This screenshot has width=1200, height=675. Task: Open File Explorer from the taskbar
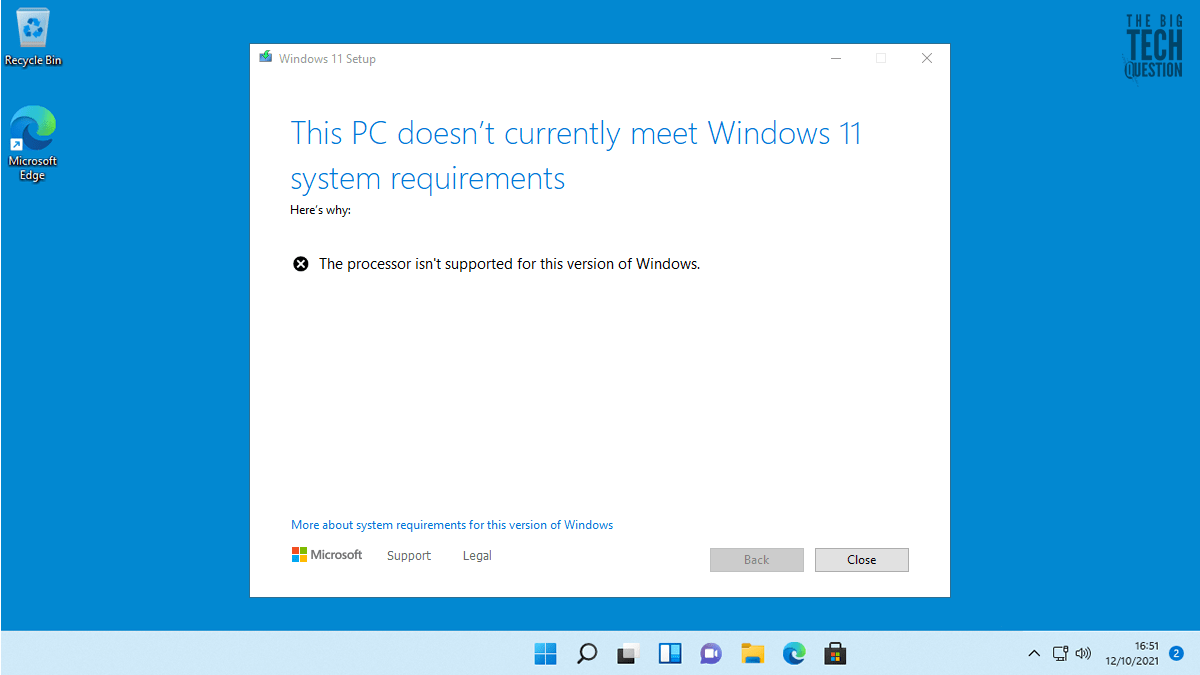753,653
